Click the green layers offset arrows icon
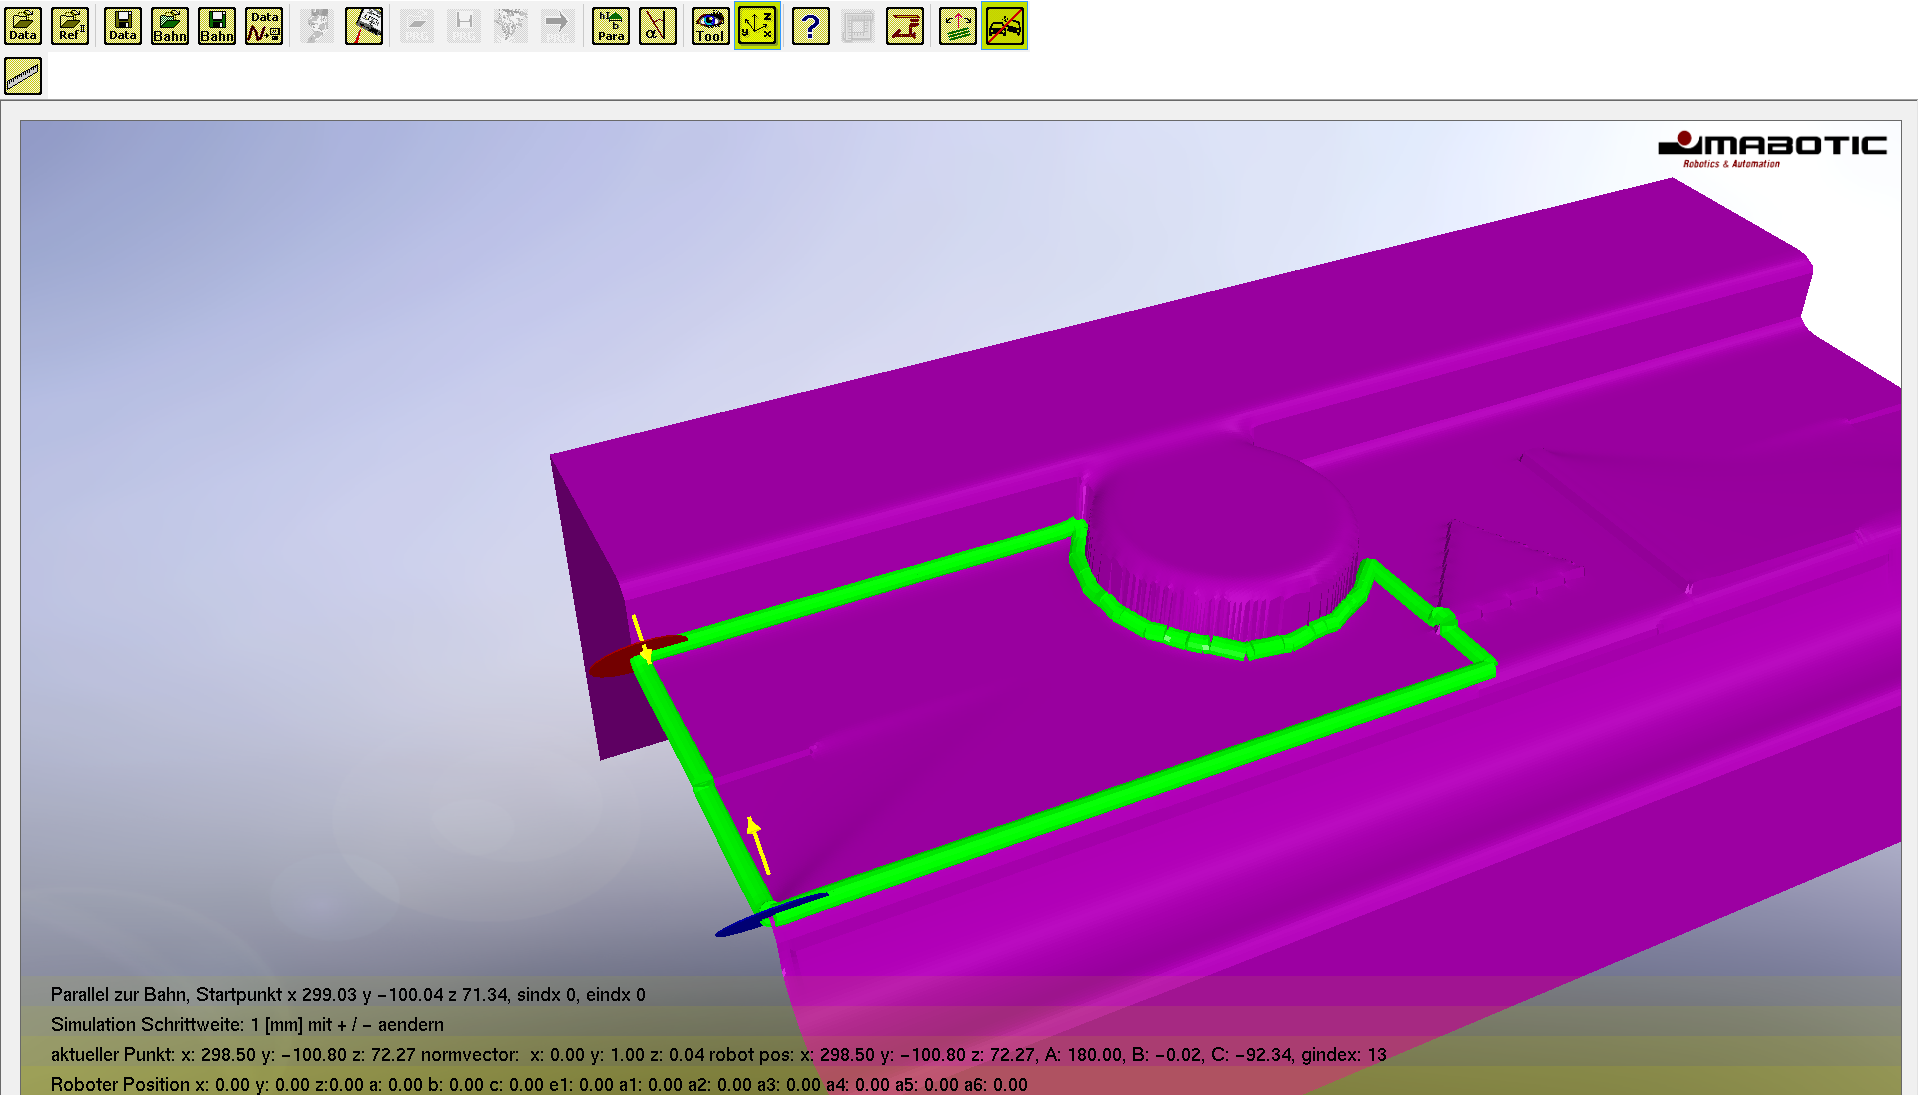 (958, 26)
